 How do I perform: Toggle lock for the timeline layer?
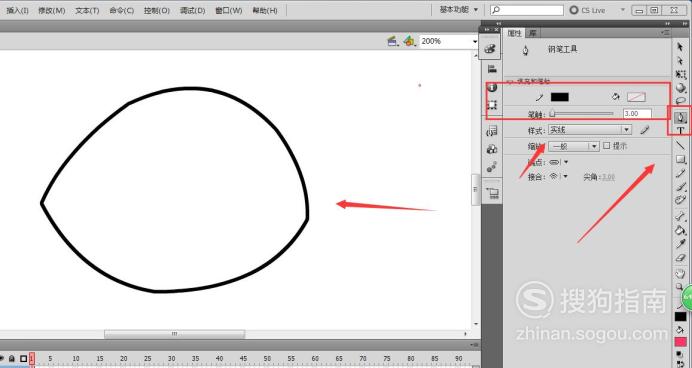pyautogui.click(x=12, y=359)
